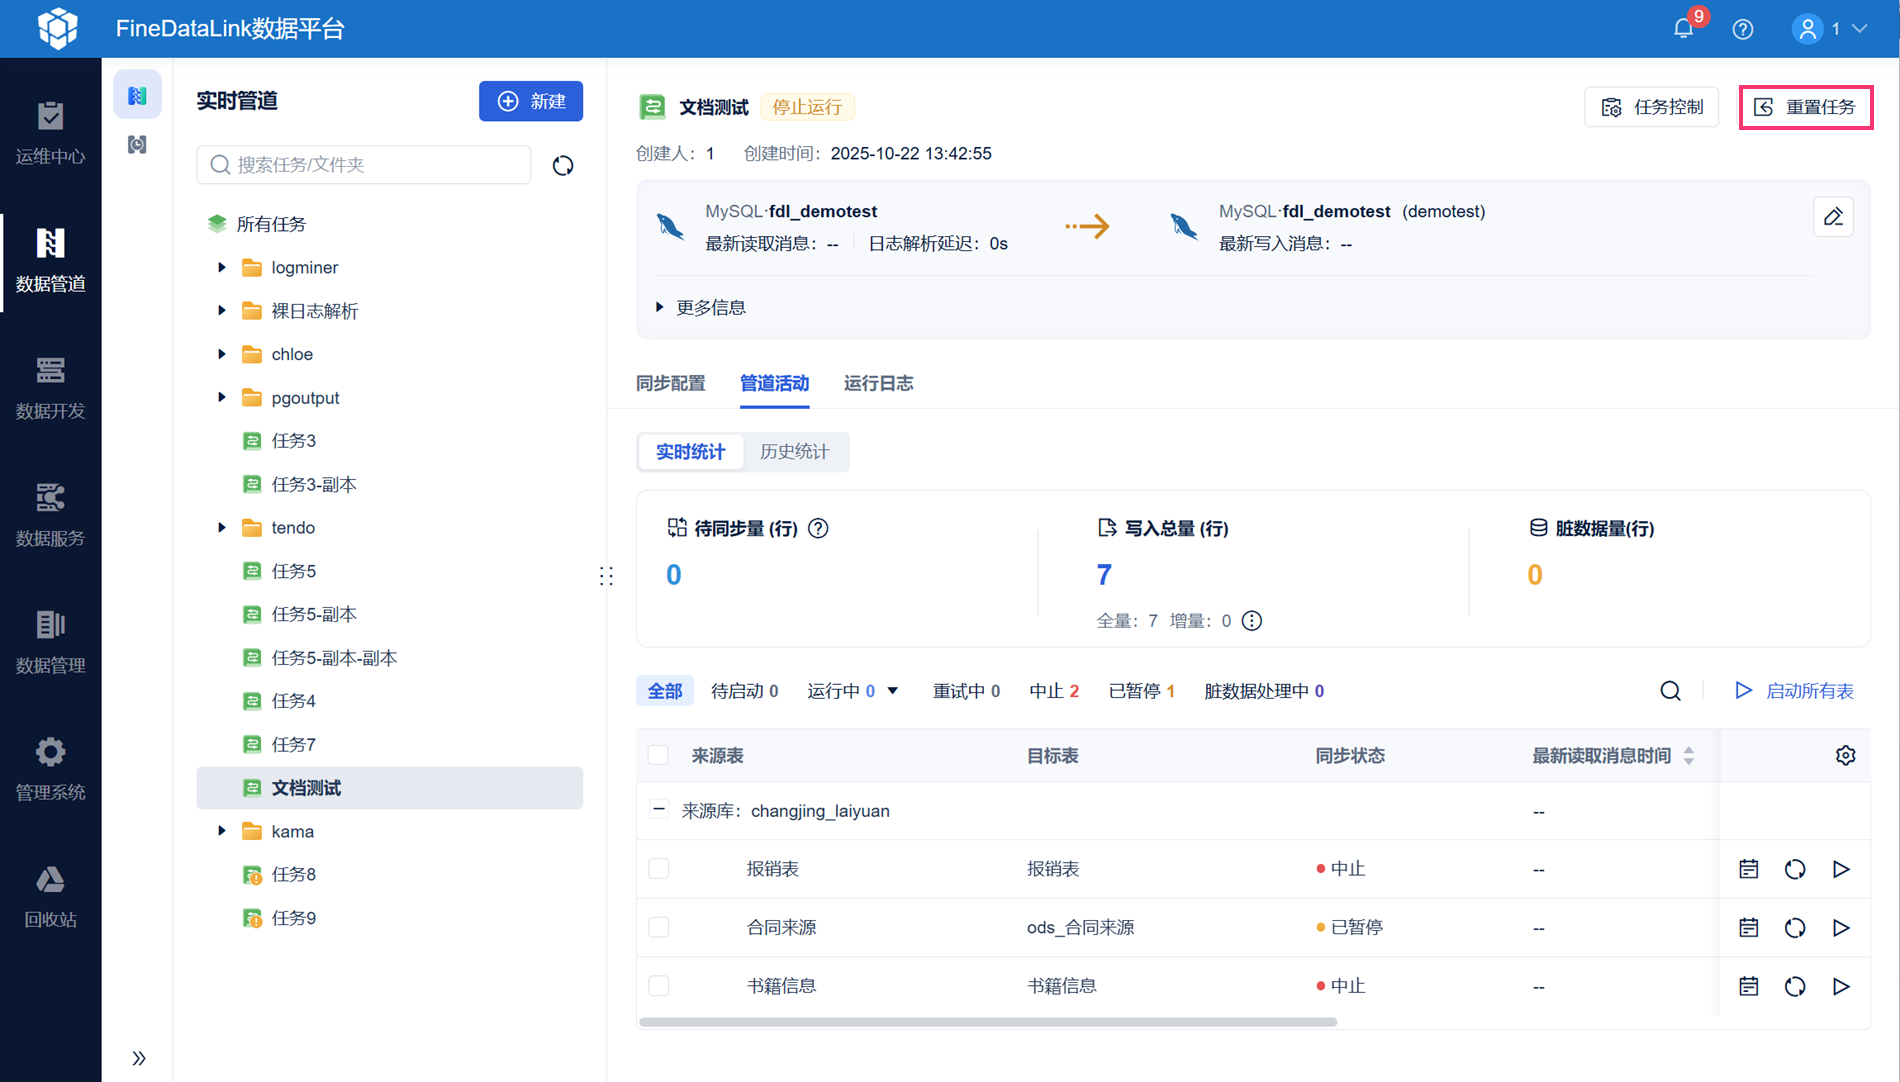Expand 更多信息 details
1900x1082 pixels.
(701, 307)
